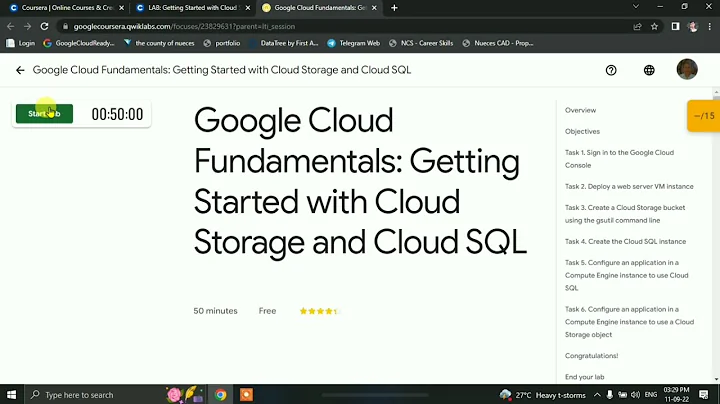Open the taskbar clock 03:29 PM
The width and height of the screenshot is (720, 404).
676,395
